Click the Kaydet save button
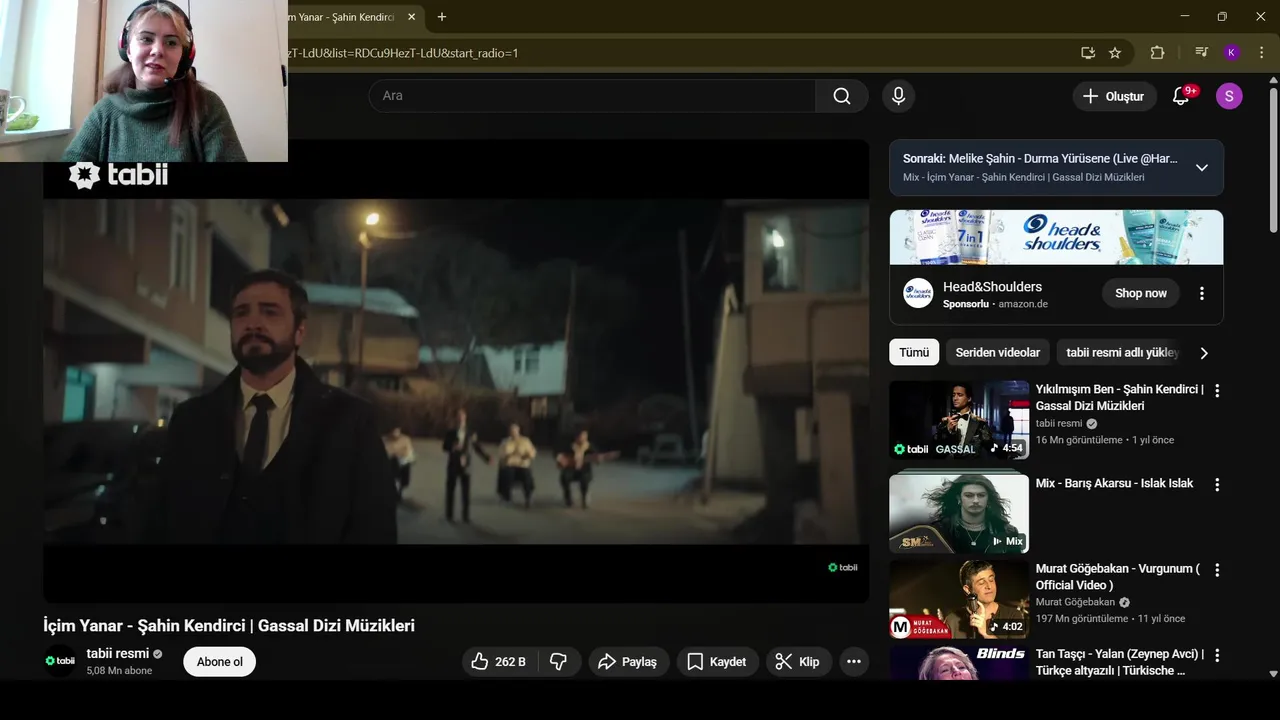The image size is (1280, 720). coord(716,661)
